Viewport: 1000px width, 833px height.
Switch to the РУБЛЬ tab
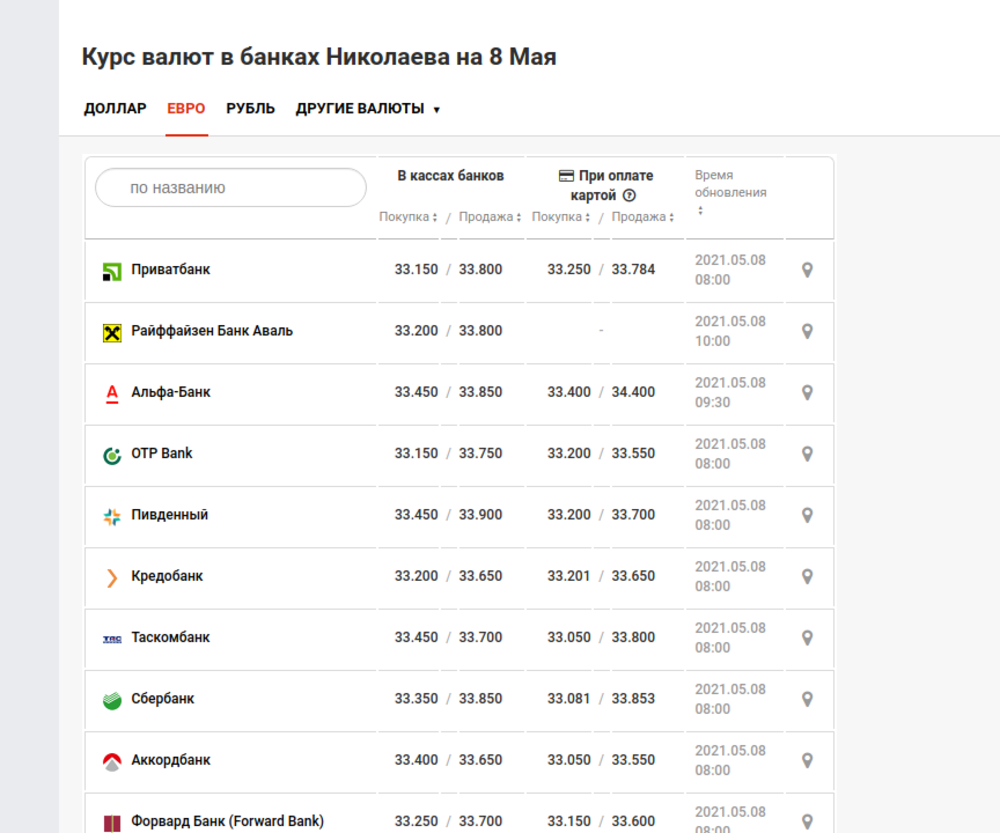point(250,108)
